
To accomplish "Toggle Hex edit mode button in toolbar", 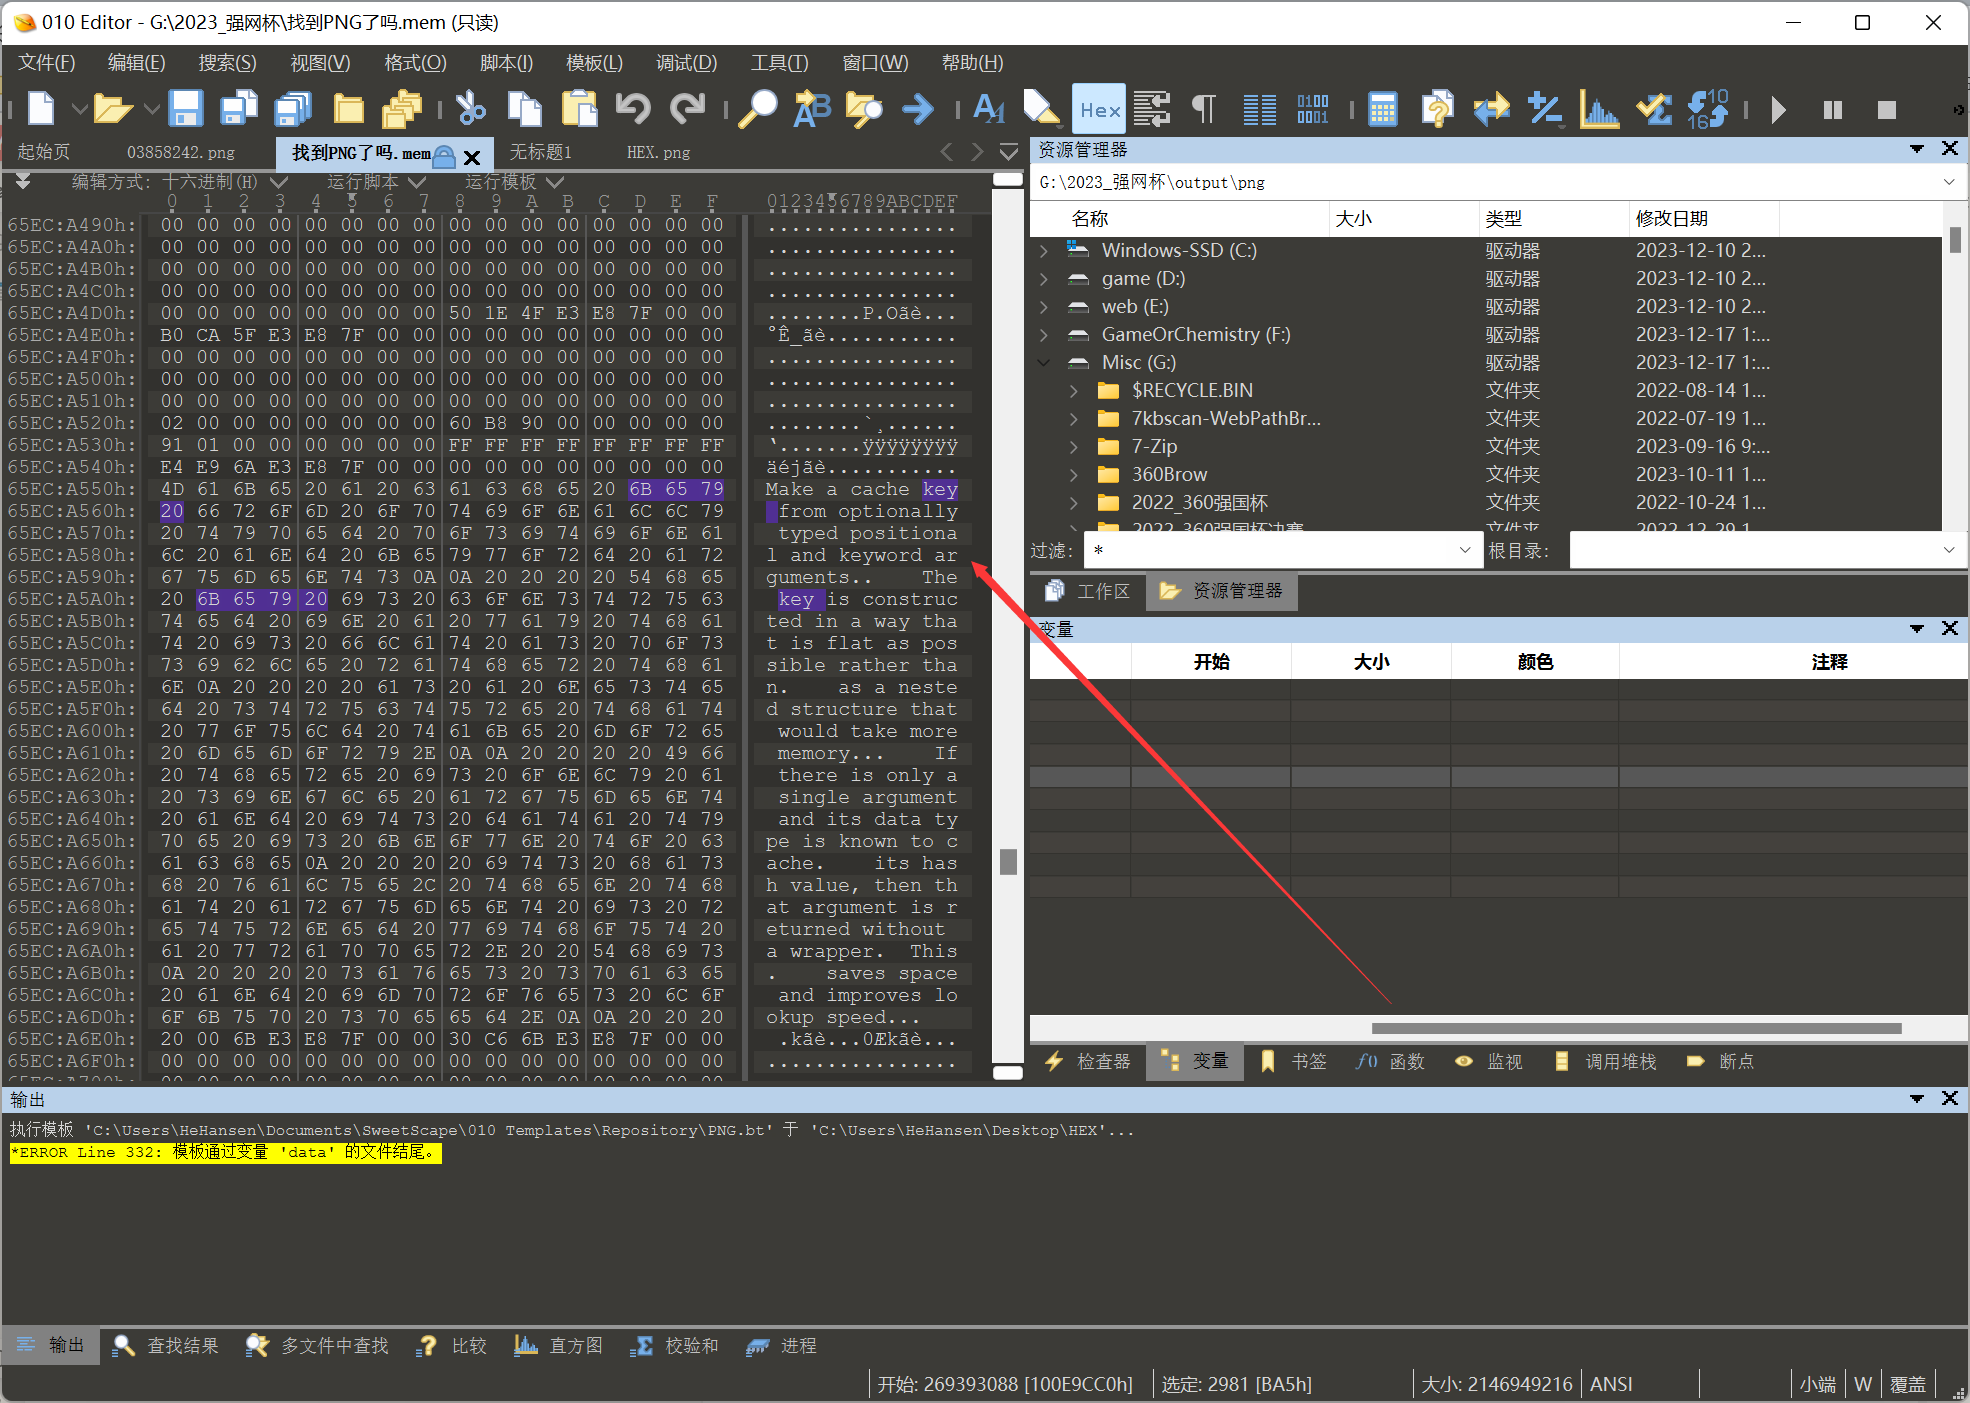I will tap(1099, 109).
